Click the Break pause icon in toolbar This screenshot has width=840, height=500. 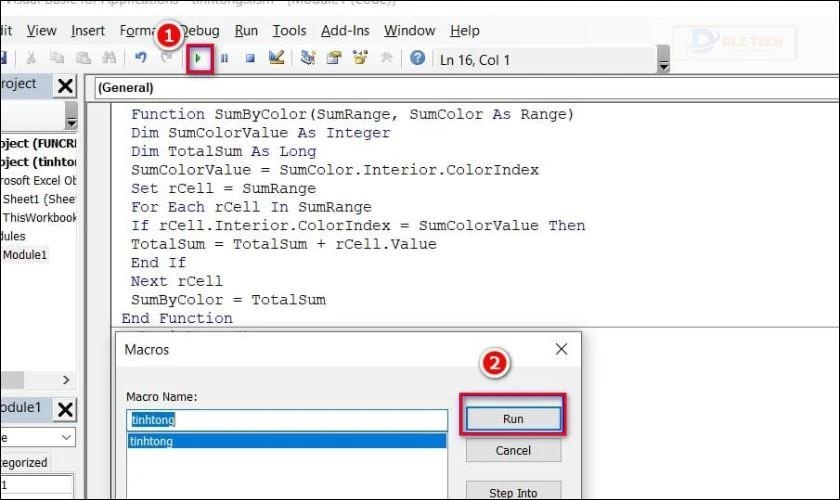224,58
